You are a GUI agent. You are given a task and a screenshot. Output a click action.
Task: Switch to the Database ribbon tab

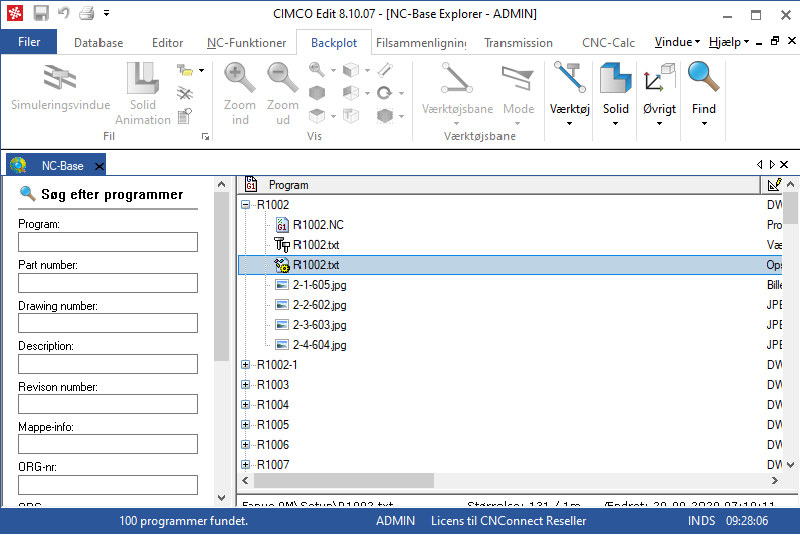98,43
